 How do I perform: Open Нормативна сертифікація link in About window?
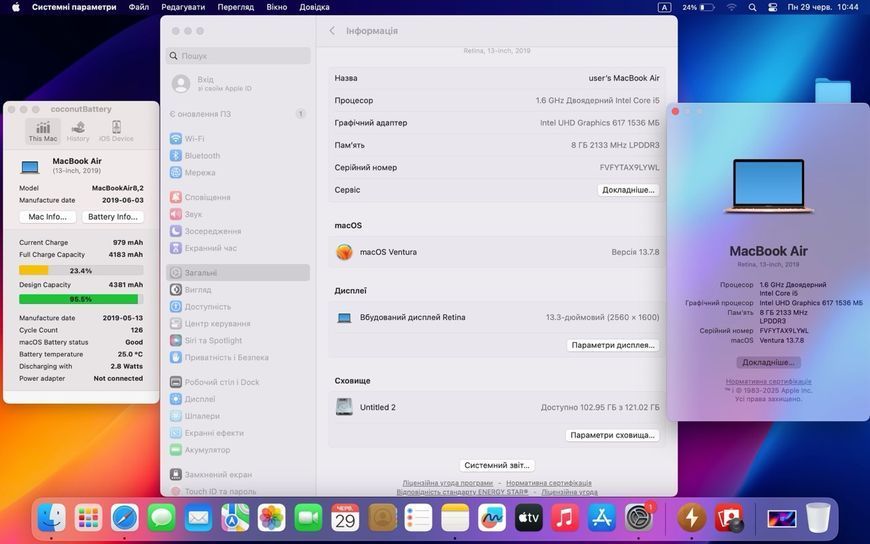coord(768,381)
